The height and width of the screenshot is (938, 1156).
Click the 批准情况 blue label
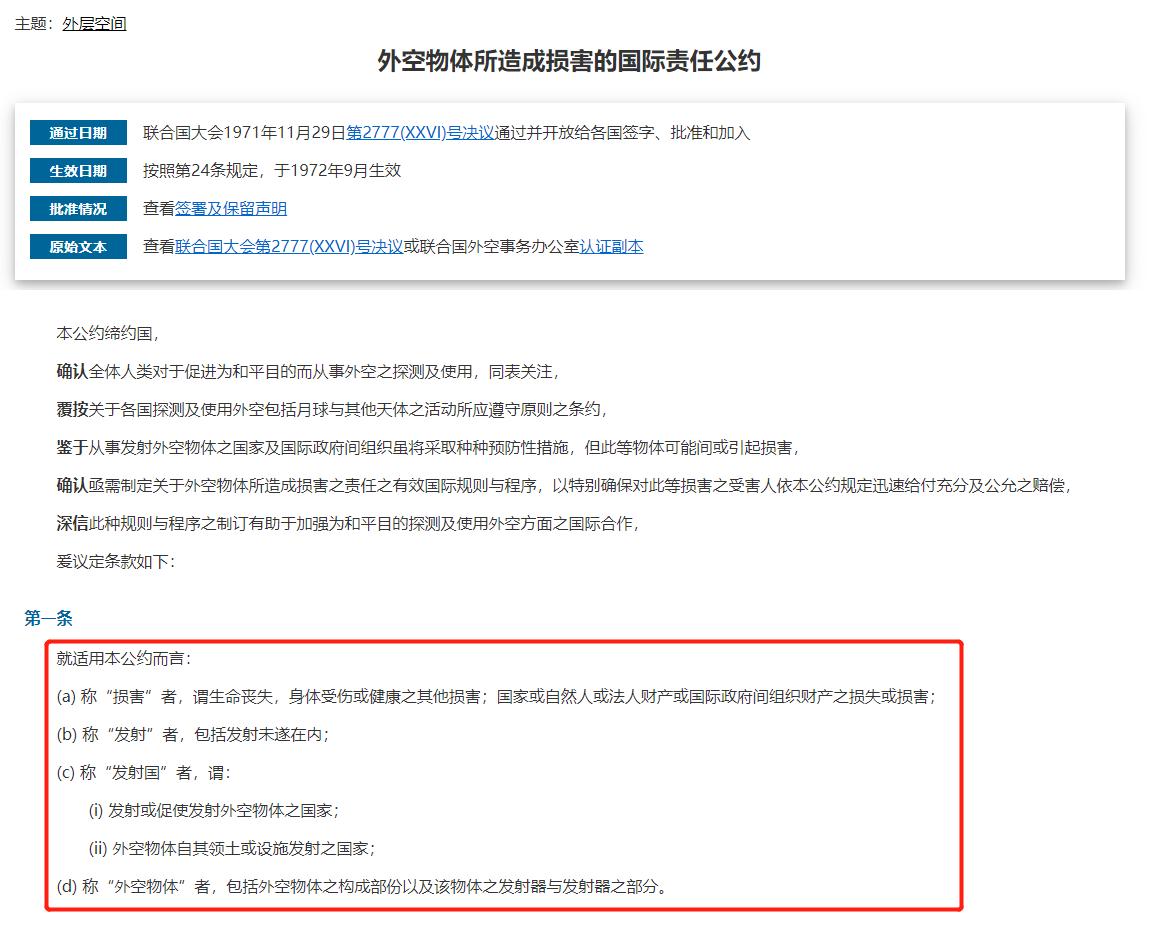tap(78, 208)
